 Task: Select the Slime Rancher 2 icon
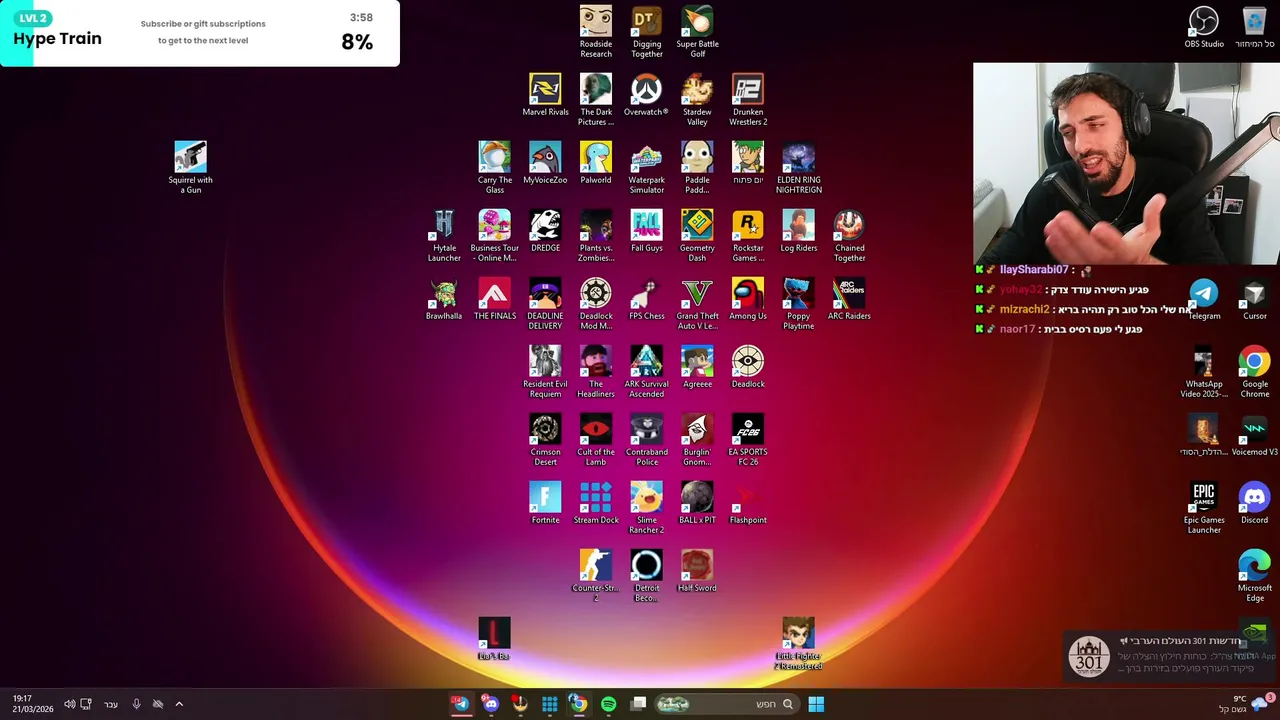point(647,507)
